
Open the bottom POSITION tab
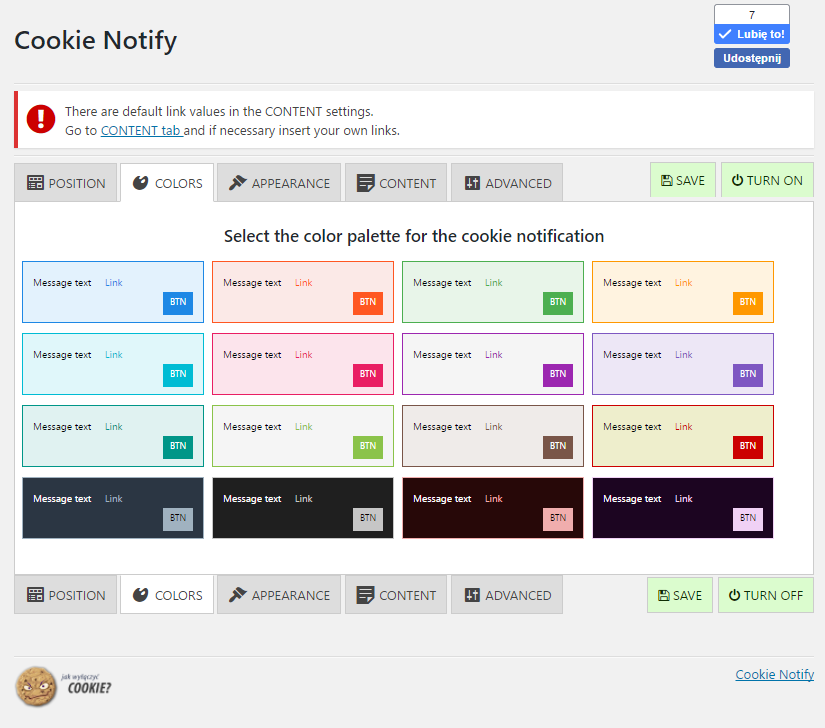(65, 594)
